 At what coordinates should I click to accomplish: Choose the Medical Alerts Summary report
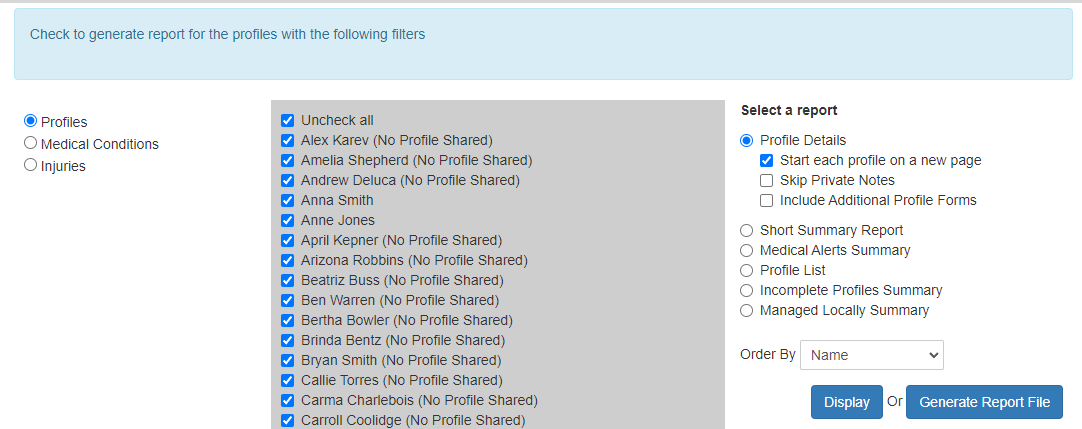coord(747,250)
